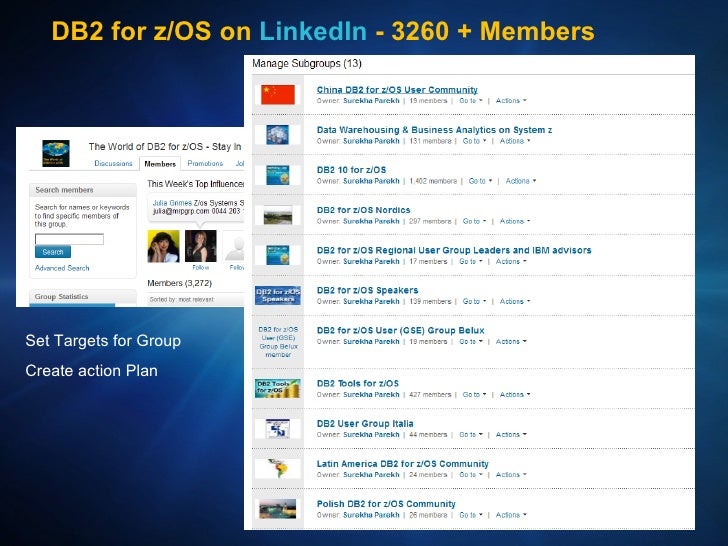728x546 pixels.
Task: Click the '427 members' count text
Action: 430,395
